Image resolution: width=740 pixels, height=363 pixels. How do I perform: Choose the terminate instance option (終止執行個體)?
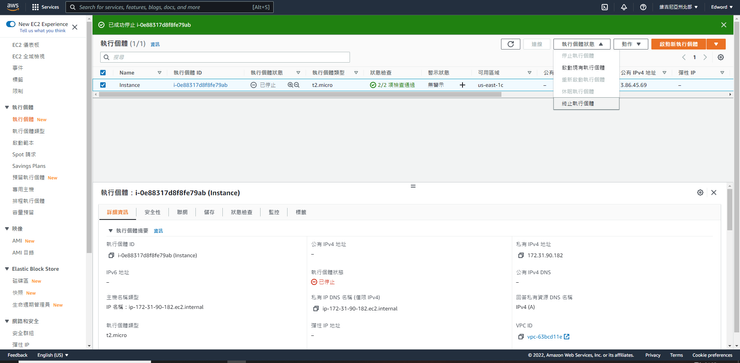[586, 103]
